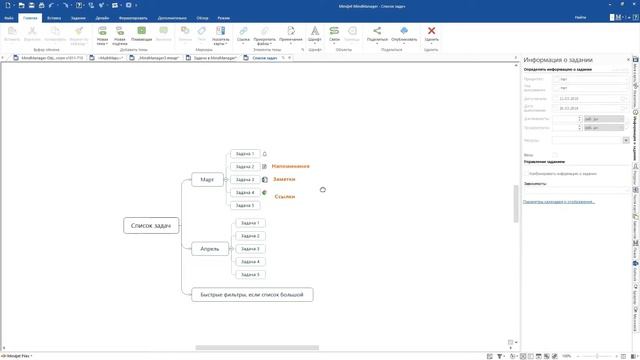640x360 pixels.
Task: Click Undo arrow in quick access toolbar
Action: pos(51,5)
